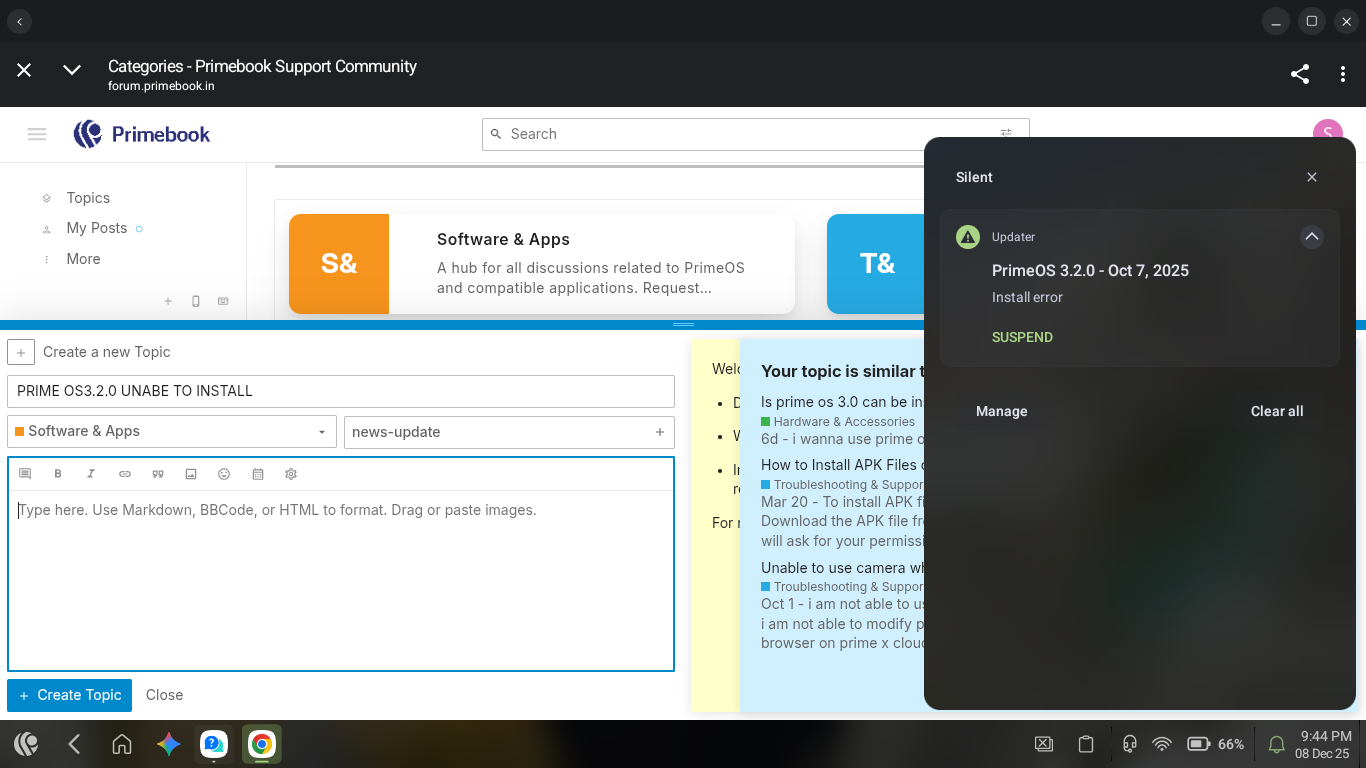Viewport: 1366px width, 768px height.
Task: Click the topic title input field
Action: [x=340, y=391]
